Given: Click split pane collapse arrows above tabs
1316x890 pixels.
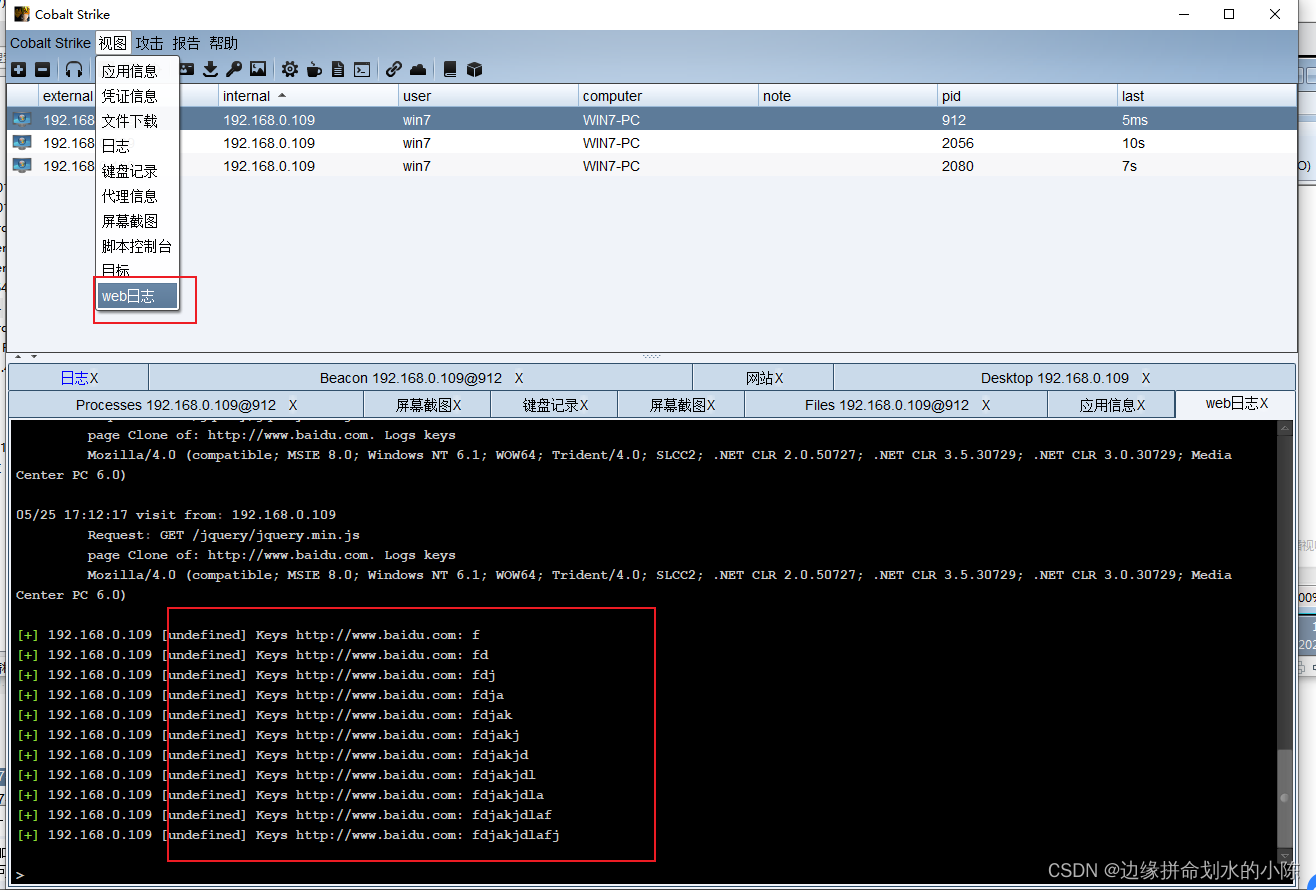Looking at the screenshot, I should pyautogui.click(x=25, y=357).
